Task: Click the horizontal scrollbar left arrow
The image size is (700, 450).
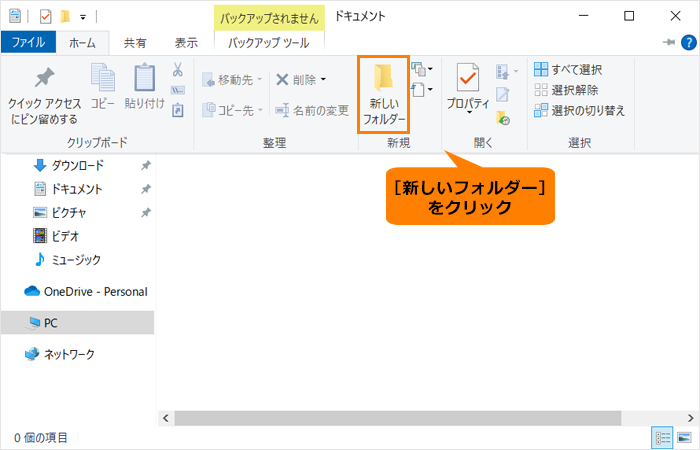Action: coord(166,418)
